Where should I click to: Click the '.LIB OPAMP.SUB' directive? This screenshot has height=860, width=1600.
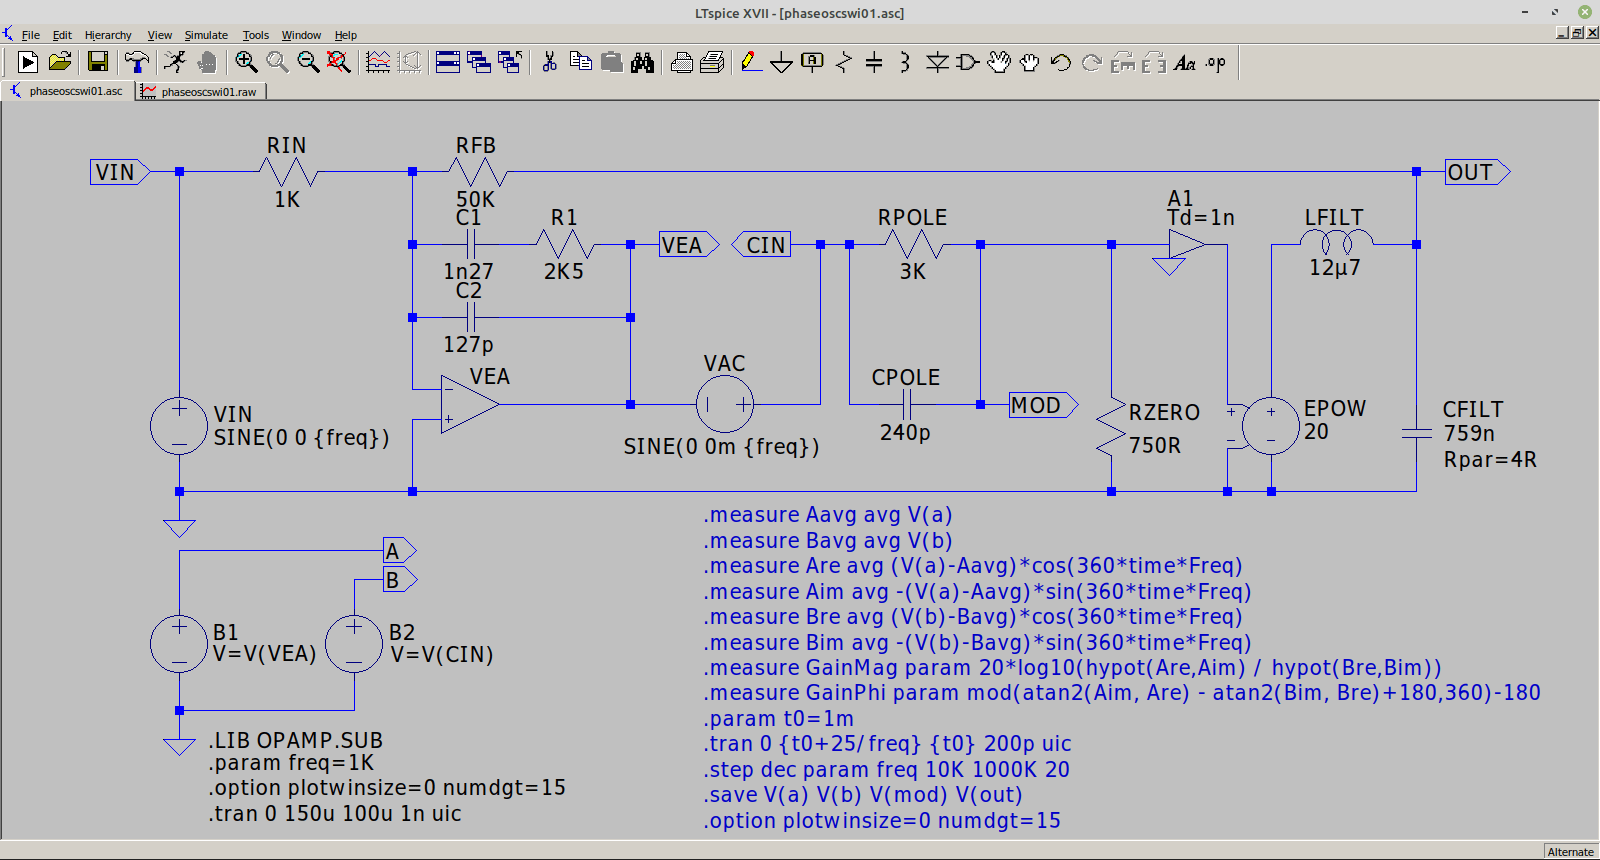point(296,741)
